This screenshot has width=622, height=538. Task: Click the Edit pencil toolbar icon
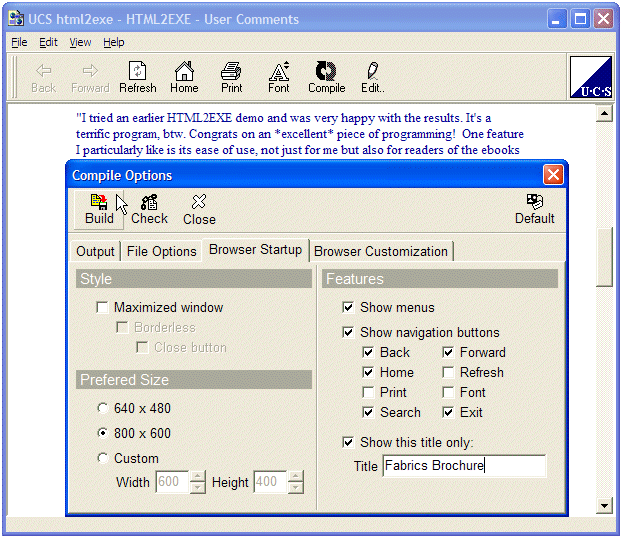(x=372, y=71)
